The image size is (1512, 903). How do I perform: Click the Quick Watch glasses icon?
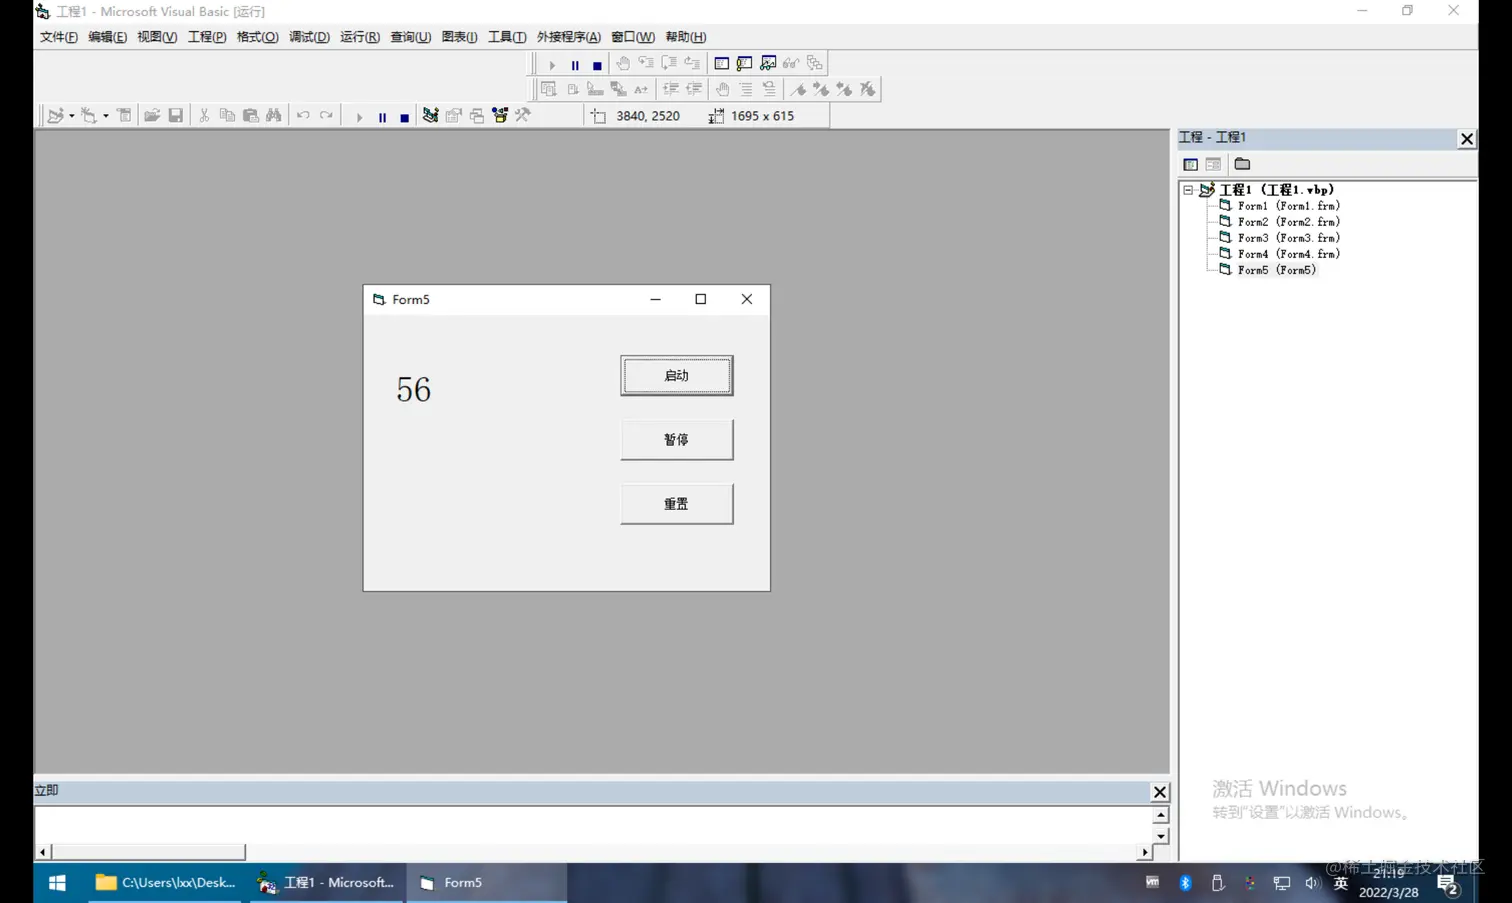(x=791, y=63)
